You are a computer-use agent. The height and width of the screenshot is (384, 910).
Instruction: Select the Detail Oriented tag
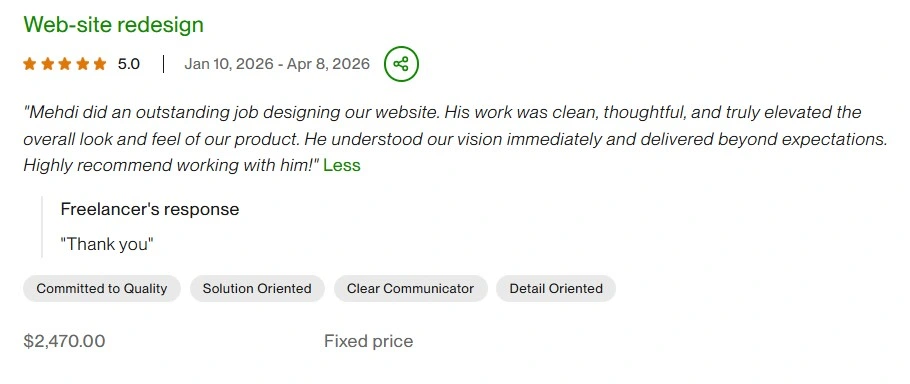tap(556, 288)
